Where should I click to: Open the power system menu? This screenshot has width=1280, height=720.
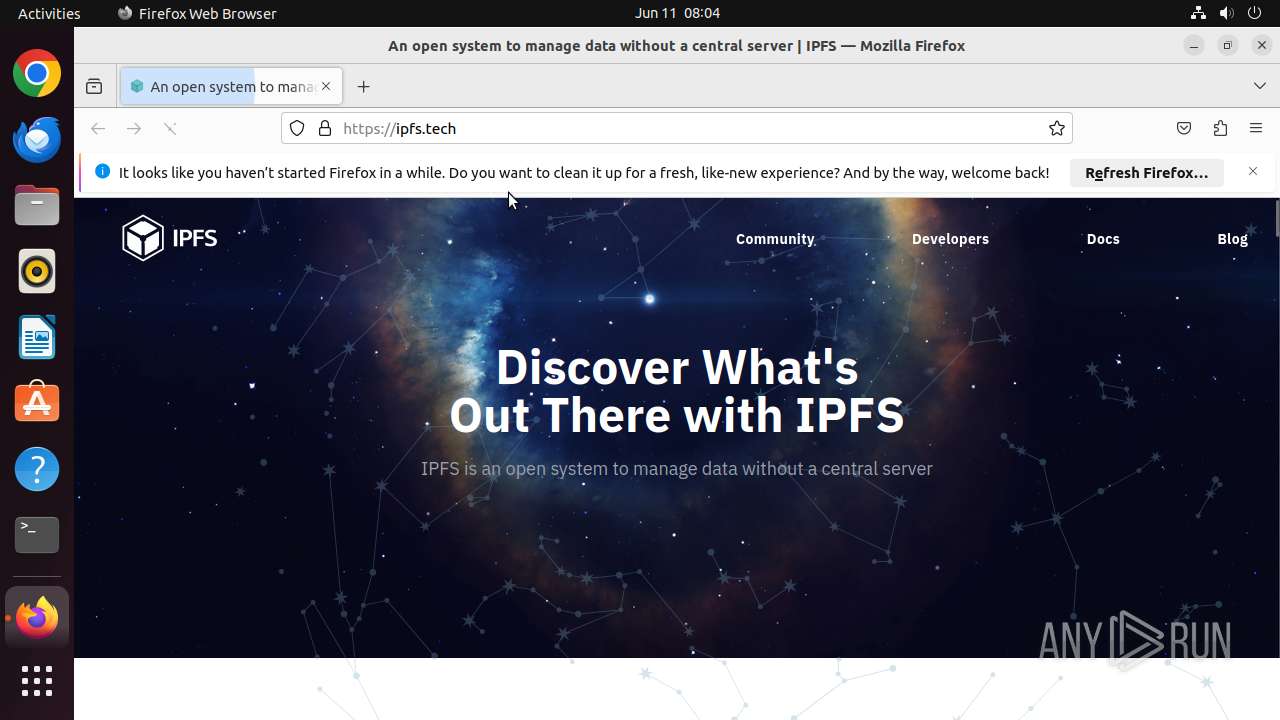[x=1254, y=13]
